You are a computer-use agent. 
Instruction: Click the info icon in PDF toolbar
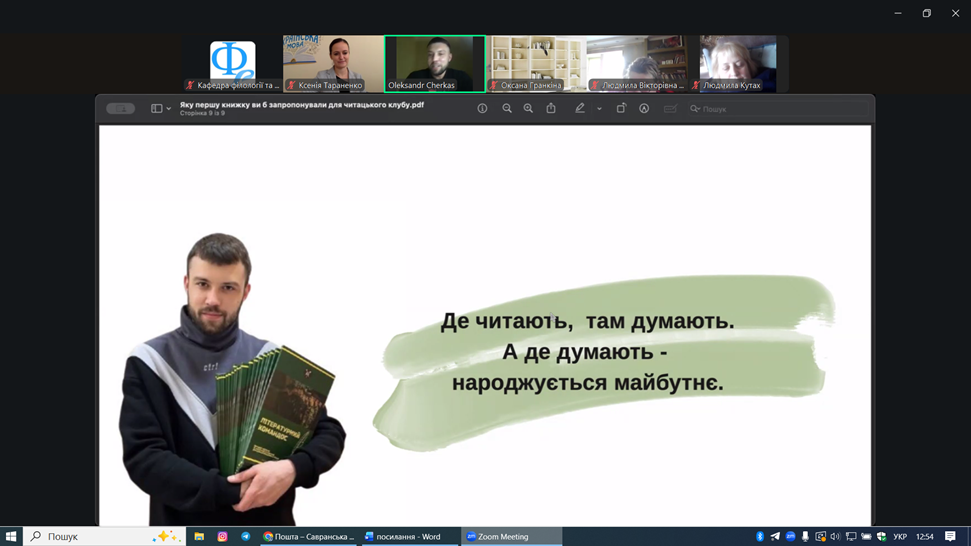pyautogui.click(x=482, y=109)
